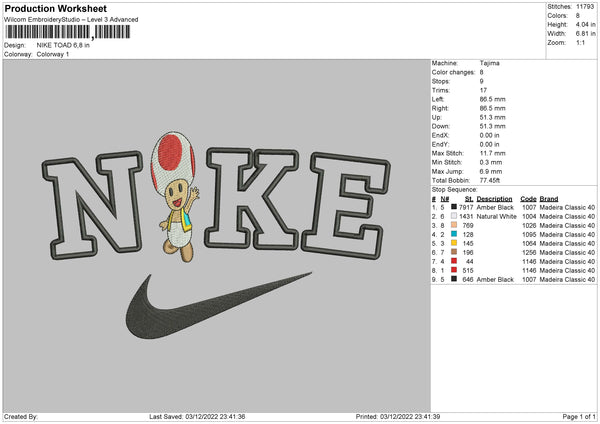This screenshot has height=424, width=600.
Task: Click the Stop Sequence heading
Action: pyautogui.click(x=455, y=190)
